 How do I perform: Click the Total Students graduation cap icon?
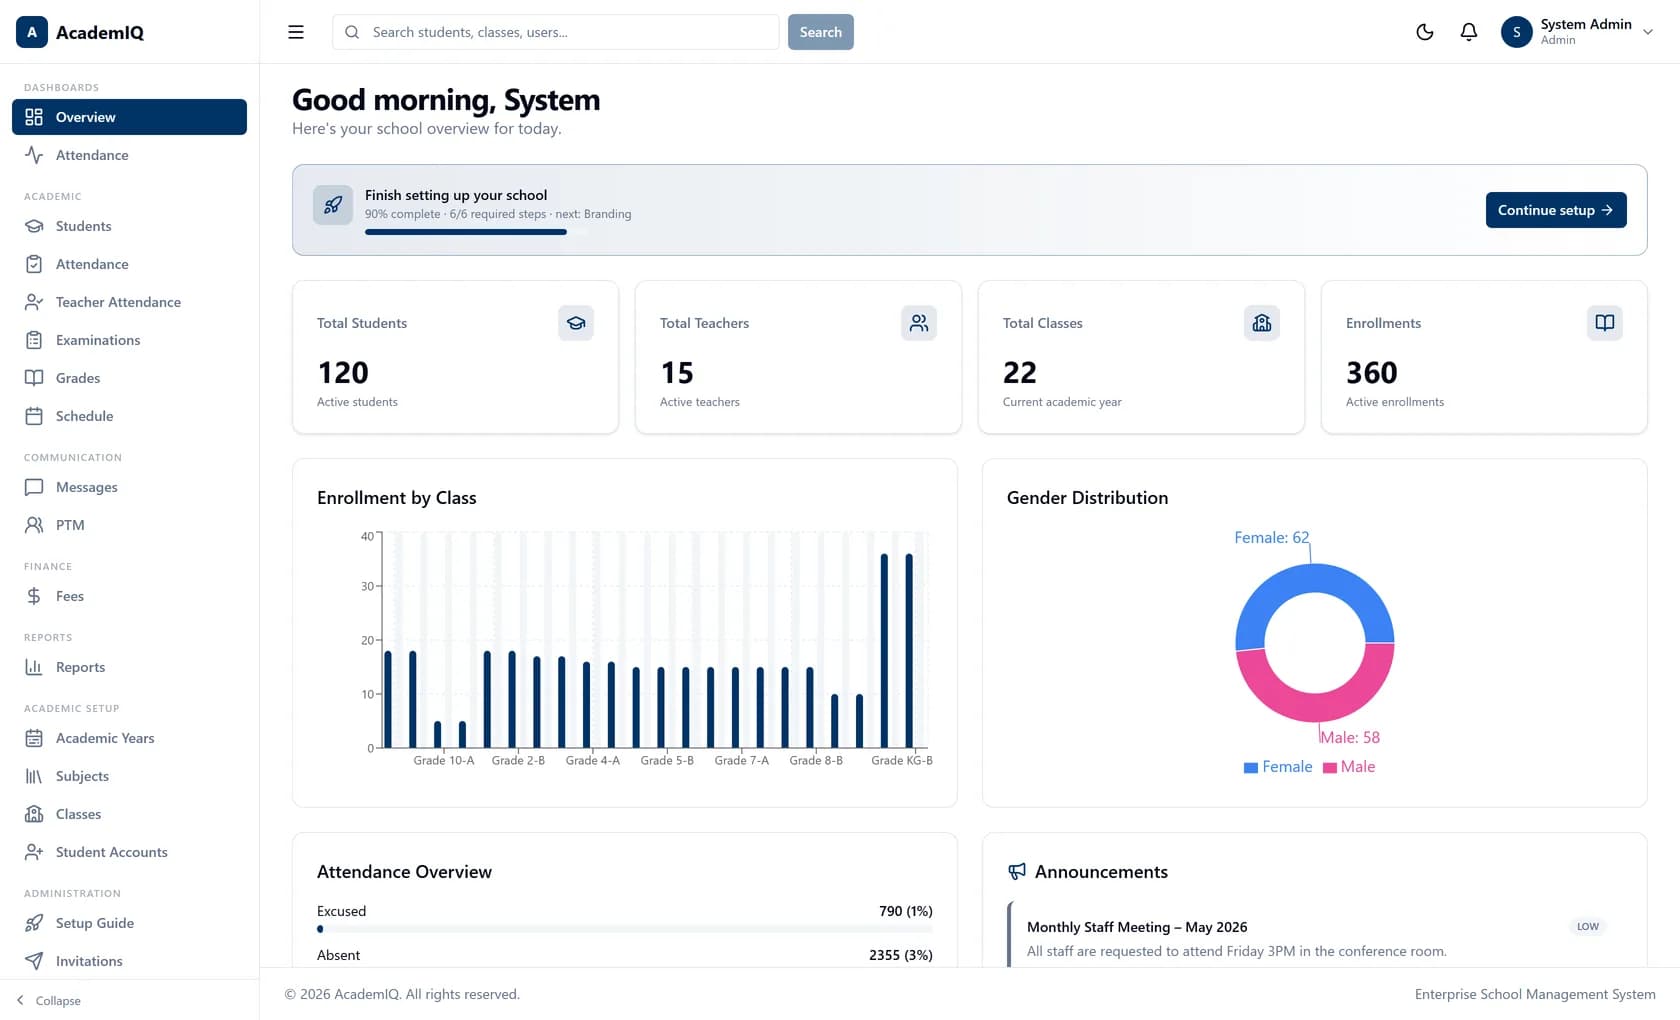pos(576,323)
